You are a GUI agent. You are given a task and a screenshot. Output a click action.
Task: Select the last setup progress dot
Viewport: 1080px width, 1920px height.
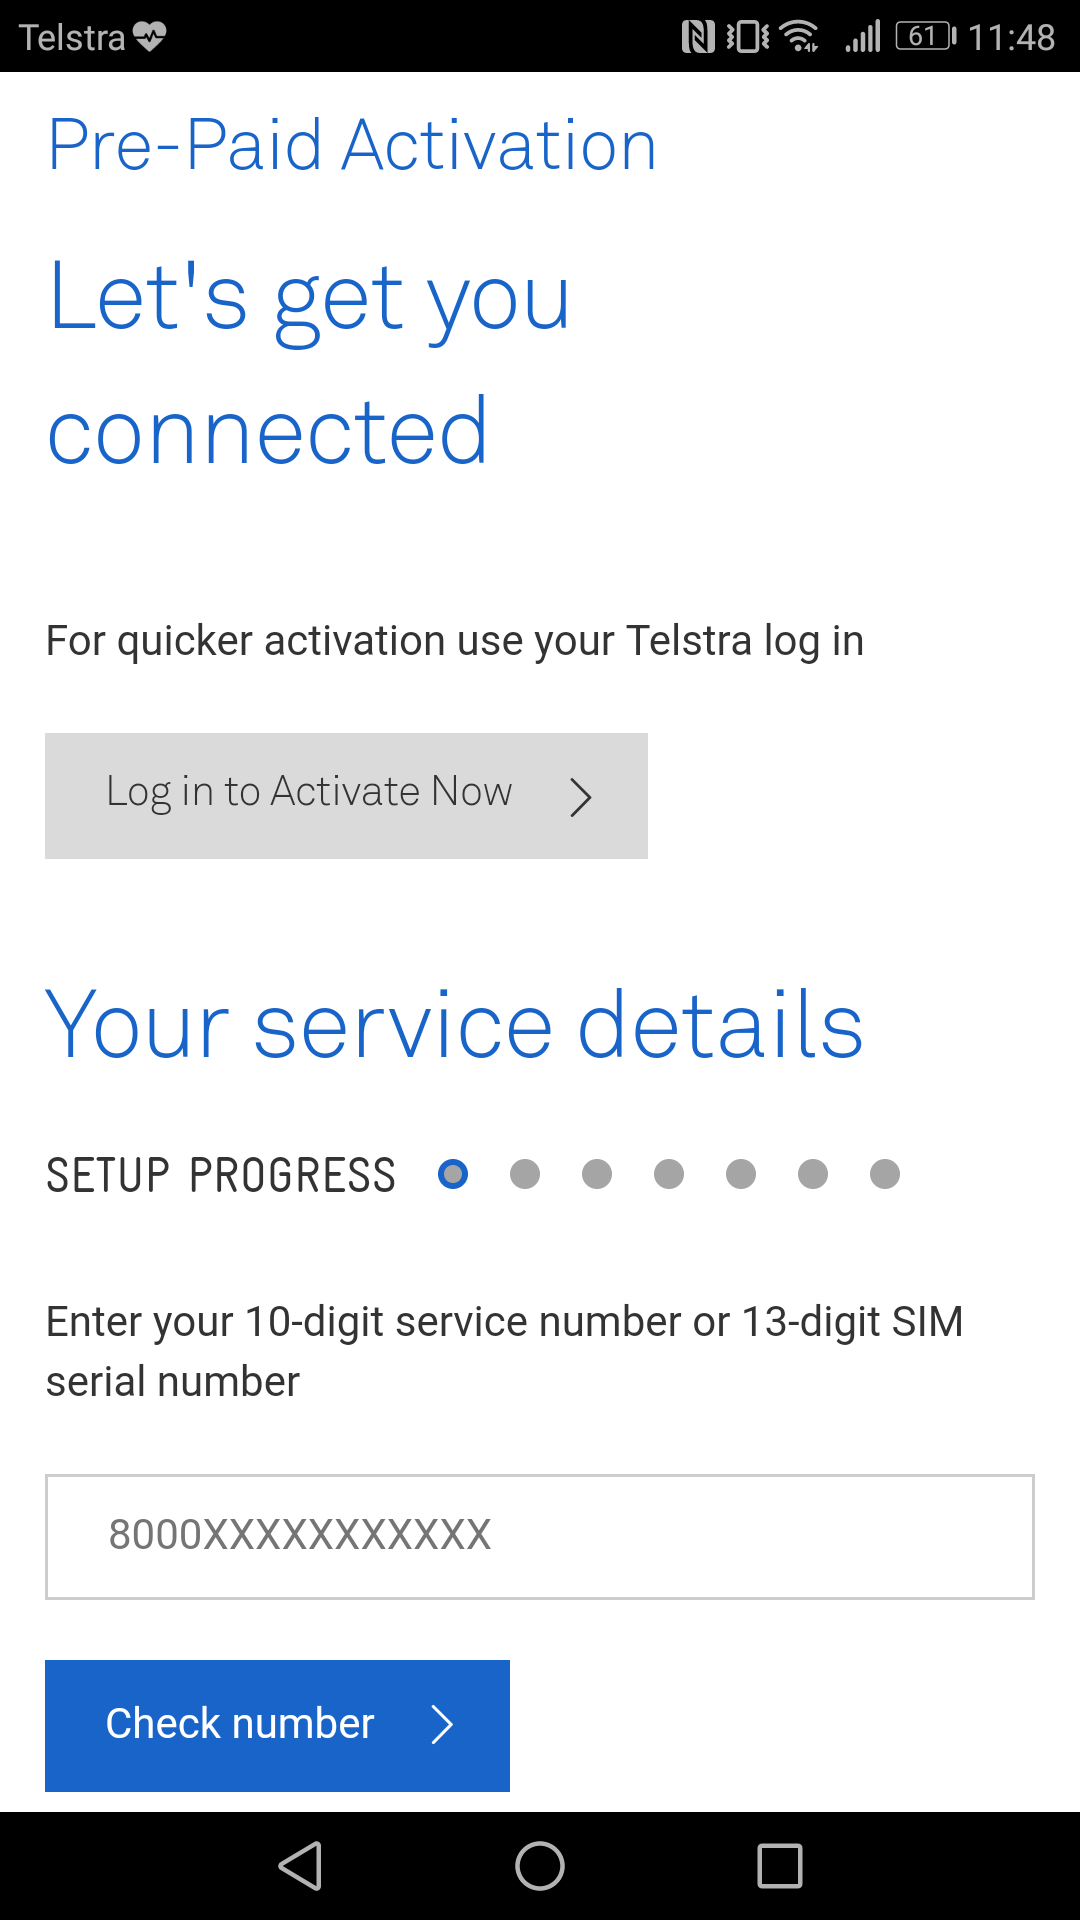click(885, 1174)
